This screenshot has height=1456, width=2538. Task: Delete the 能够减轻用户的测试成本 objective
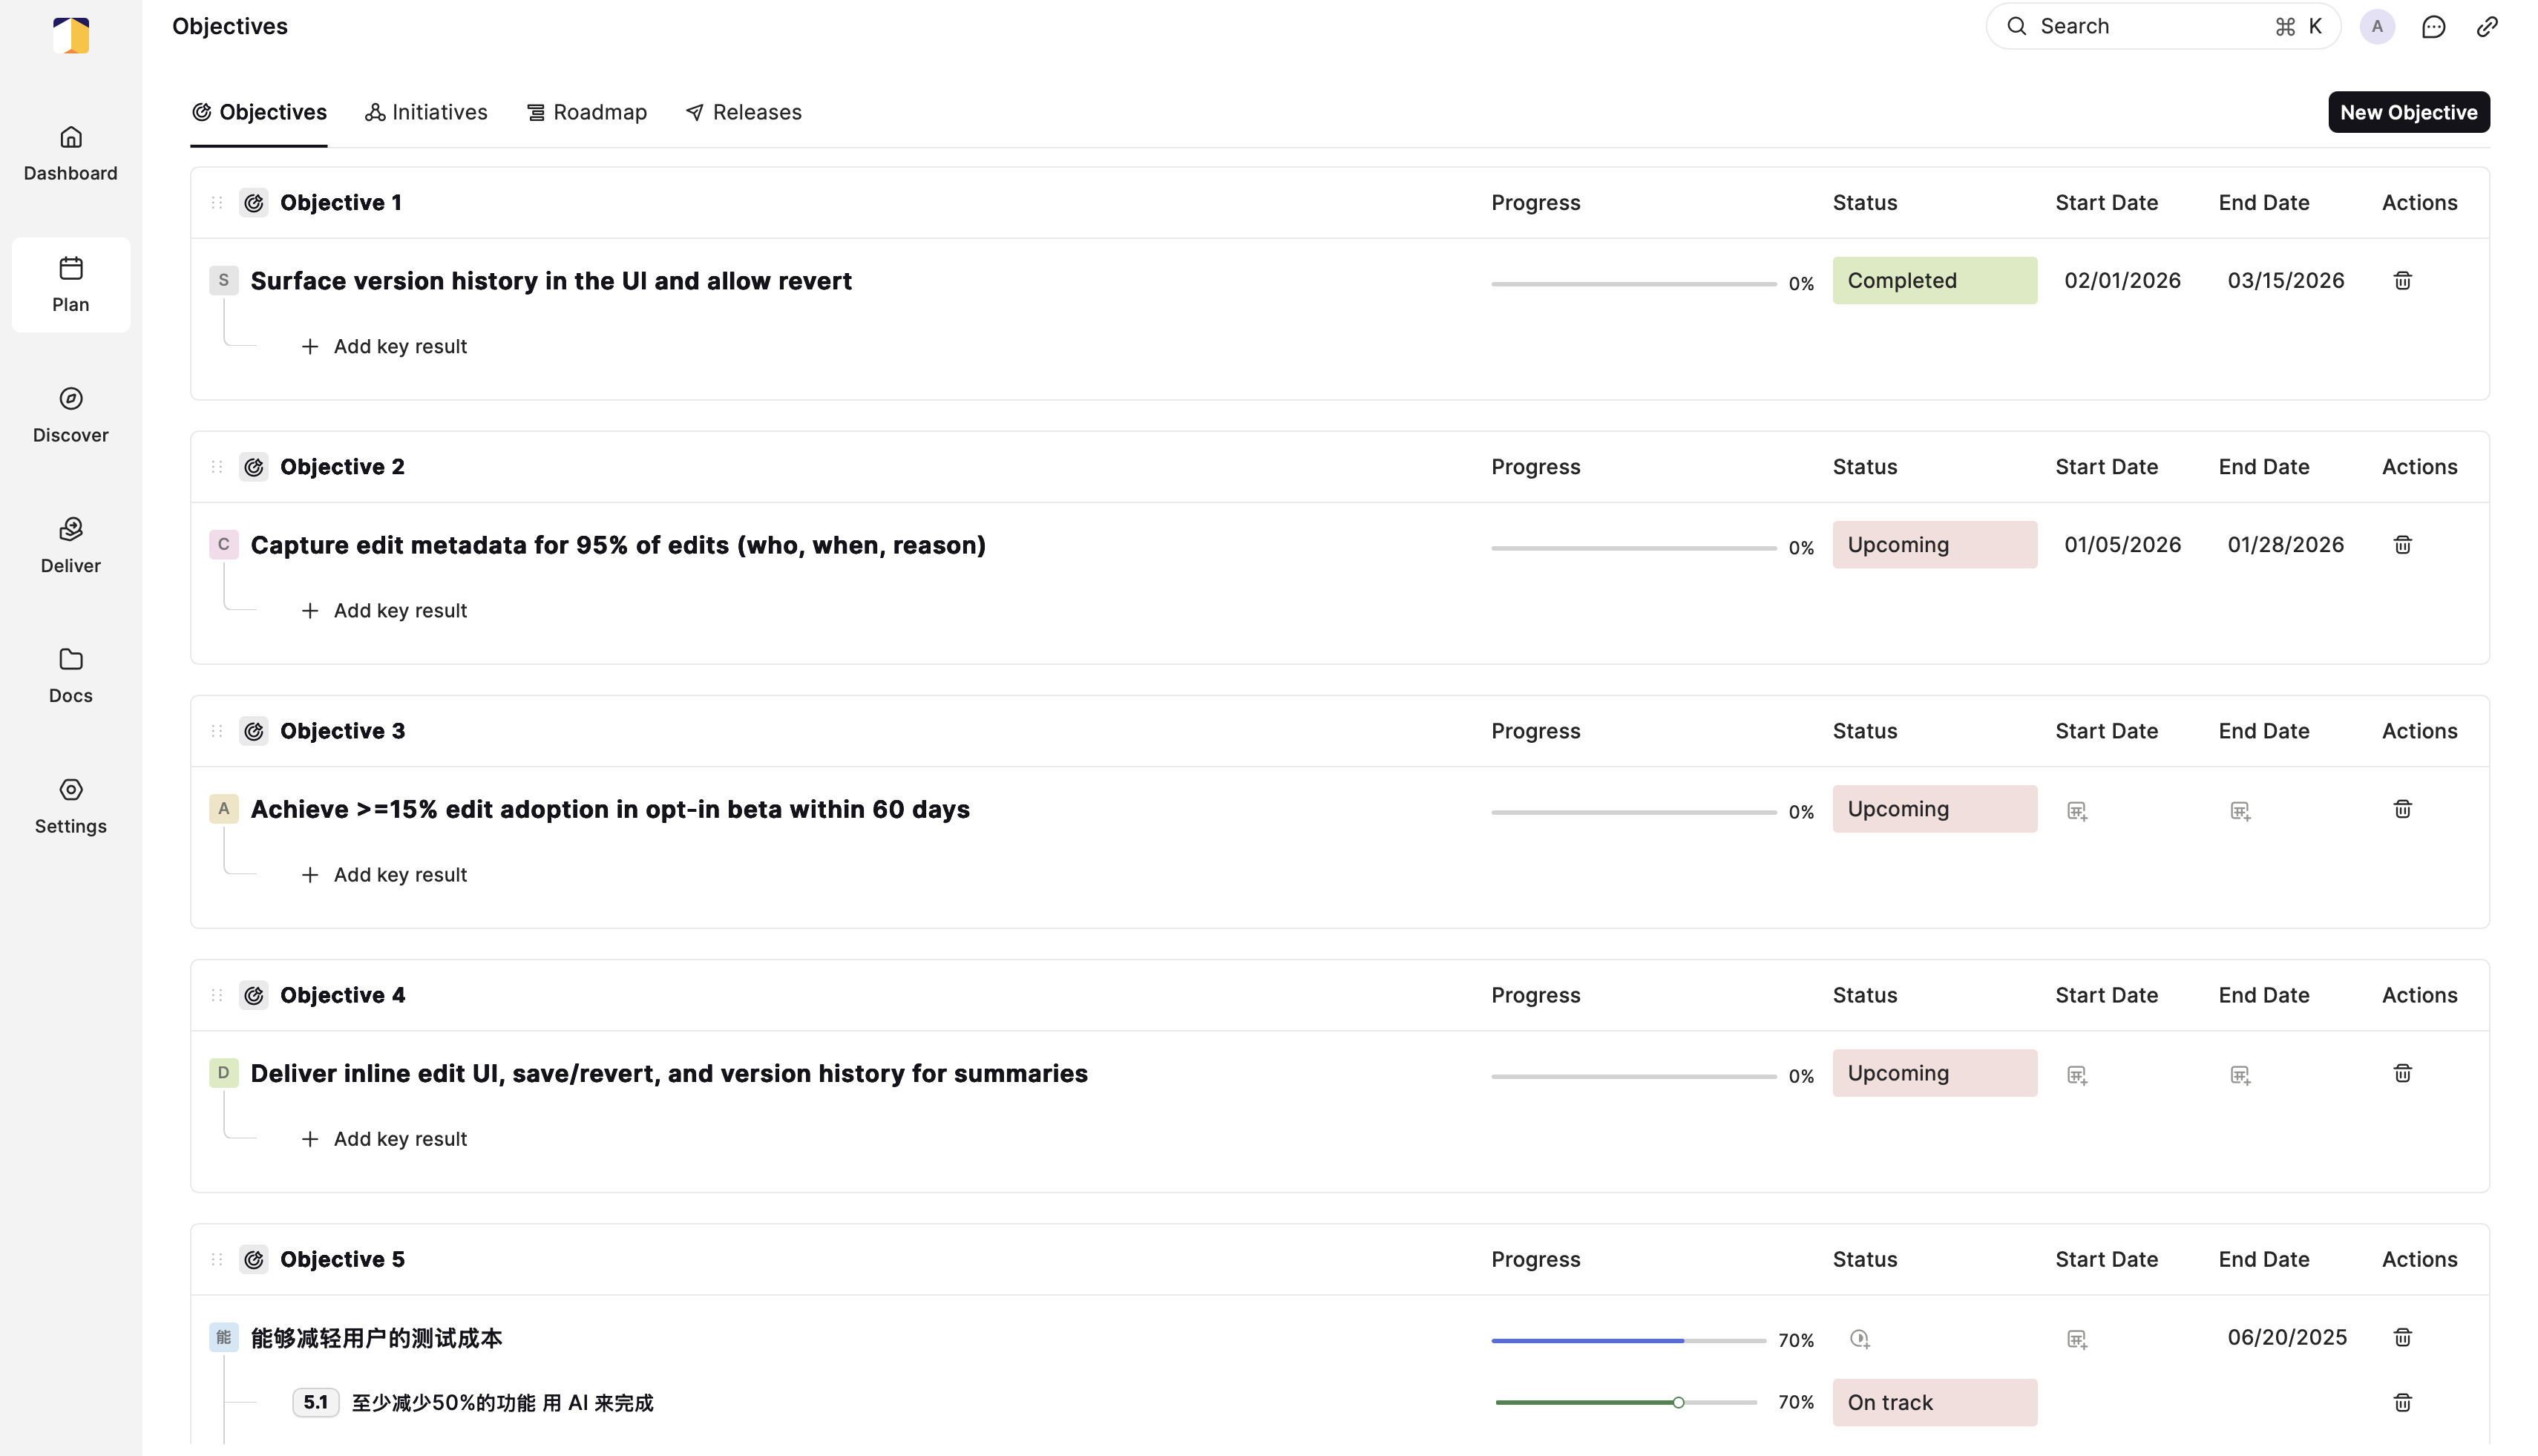[x=2402, y=1337]
